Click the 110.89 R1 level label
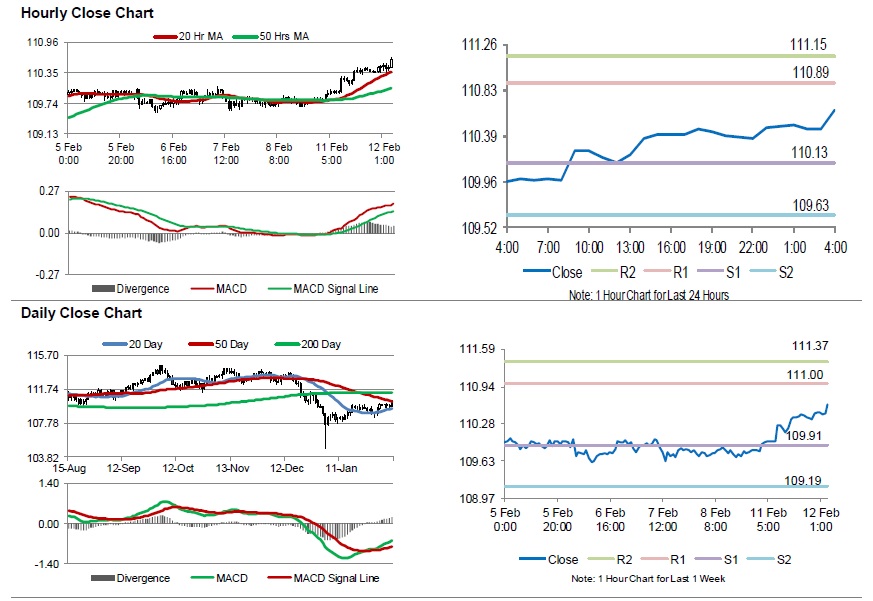The height and width of the screenshot is (601, 873). point(811,72)
